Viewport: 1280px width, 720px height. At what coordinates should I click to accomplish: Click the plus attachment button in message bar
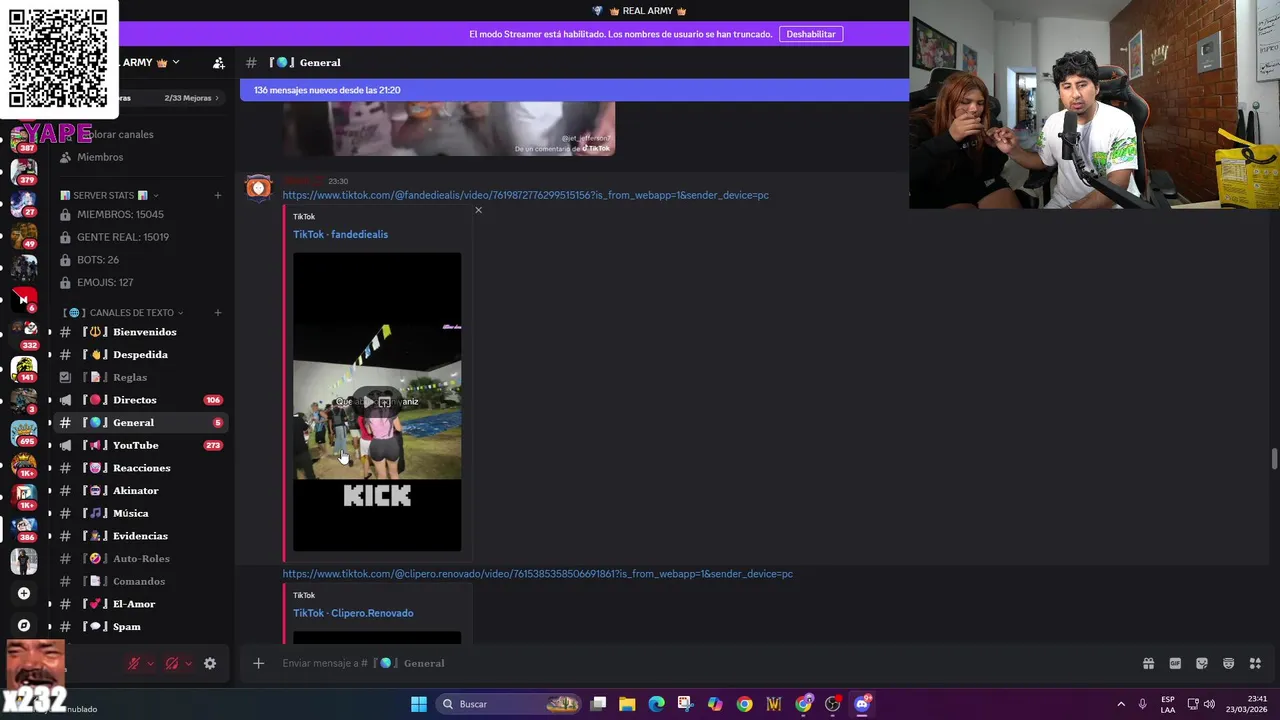point(258,663)
